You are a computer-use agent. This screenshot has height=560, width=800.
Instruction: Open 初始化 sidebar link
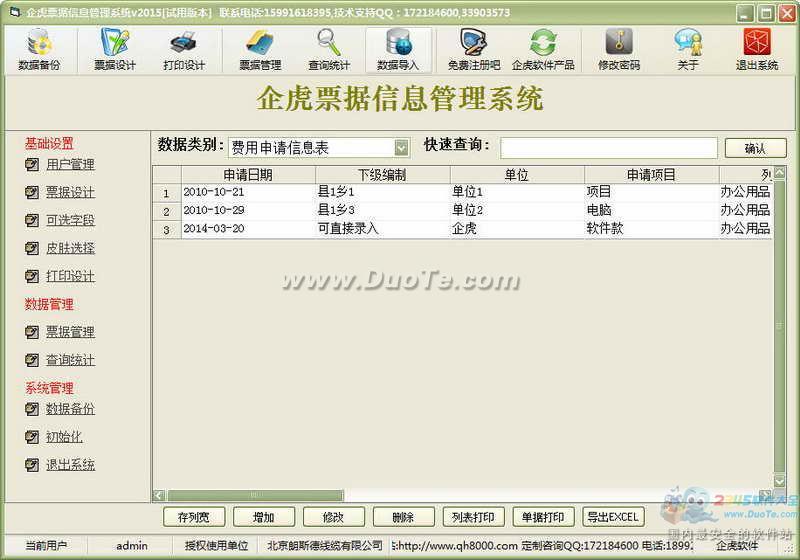click(x=64, y=437)
